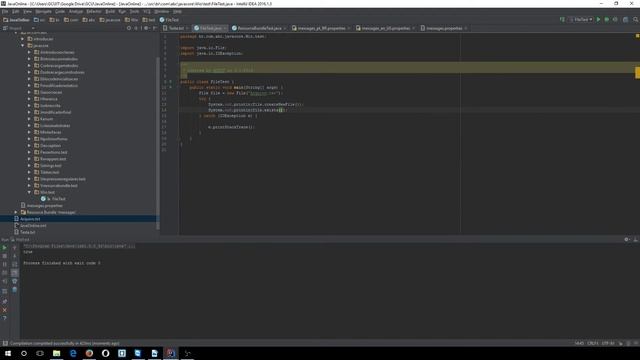The width and height of the screenshot is (640, 360).
Task: Select FileTest class in the project tree
Action: click(53, 199)
